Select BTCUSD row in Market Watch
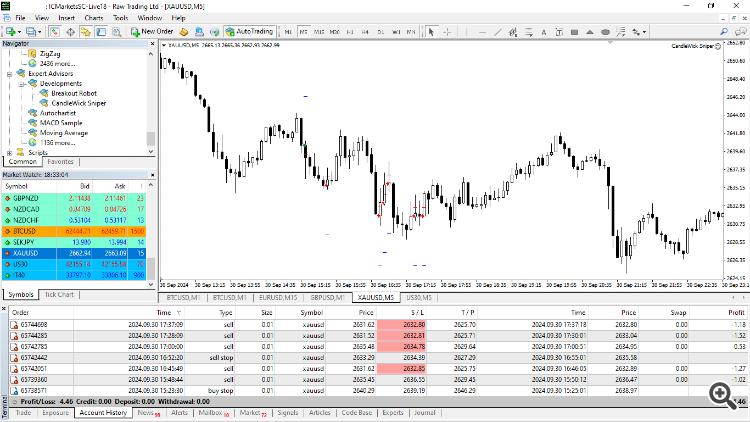 [74, 231]
